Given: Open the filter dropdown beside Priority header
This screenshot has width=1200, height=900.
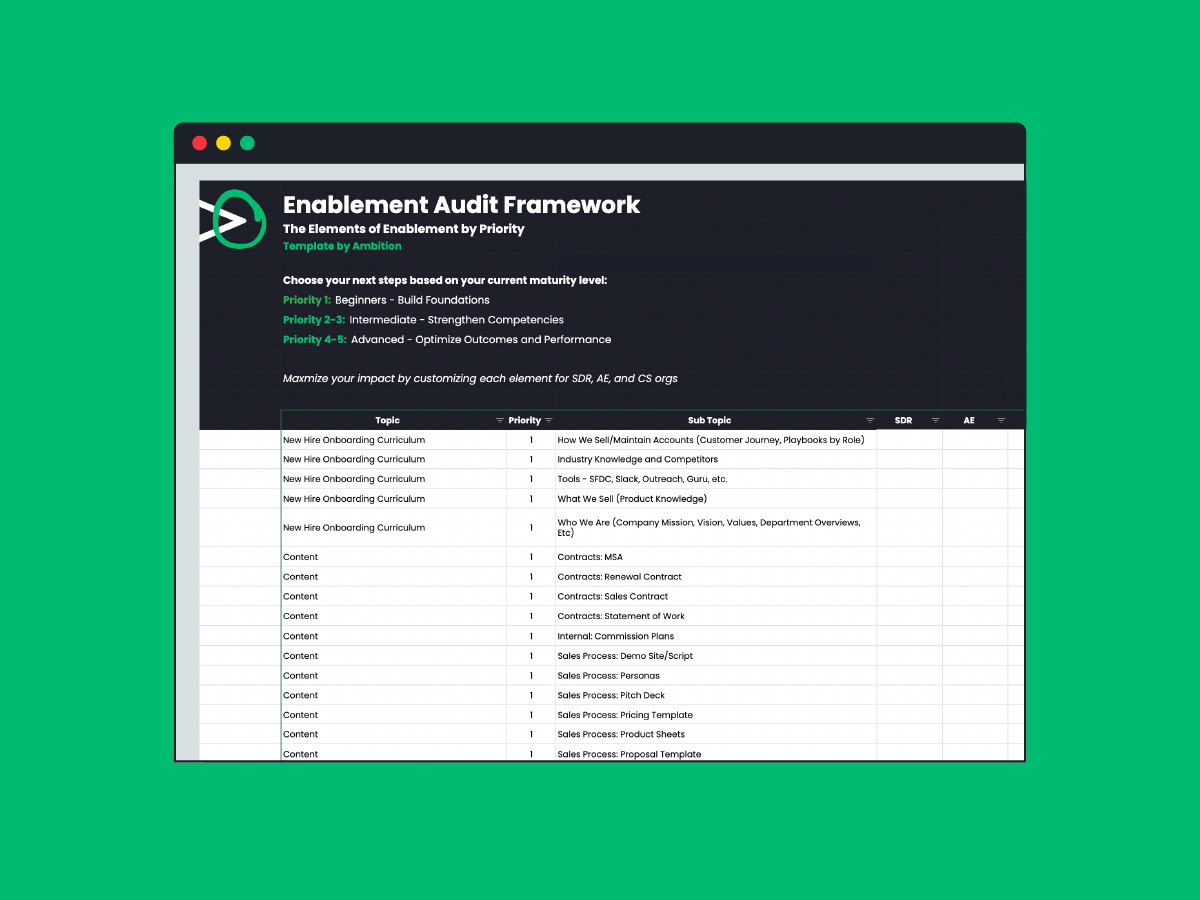Looking at the screenshot, I should (548, 420).
